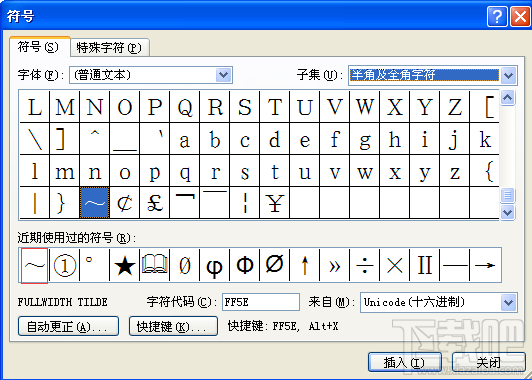Select the lowercase a in grid
The image size is (532, 380).
click(x=185, y=139)
